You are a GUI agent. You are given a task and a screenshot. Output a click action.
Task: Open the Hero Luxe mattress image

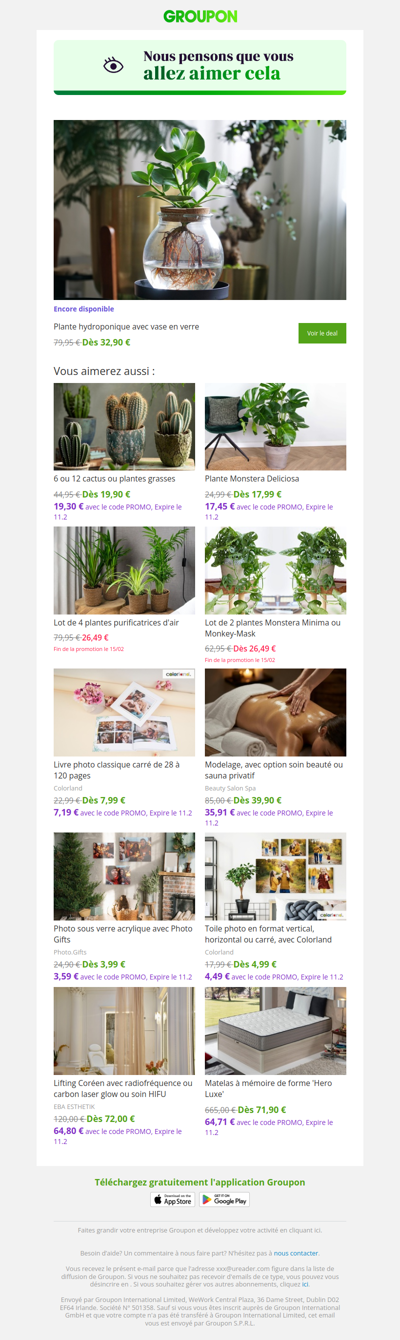tap(276, 1031)
